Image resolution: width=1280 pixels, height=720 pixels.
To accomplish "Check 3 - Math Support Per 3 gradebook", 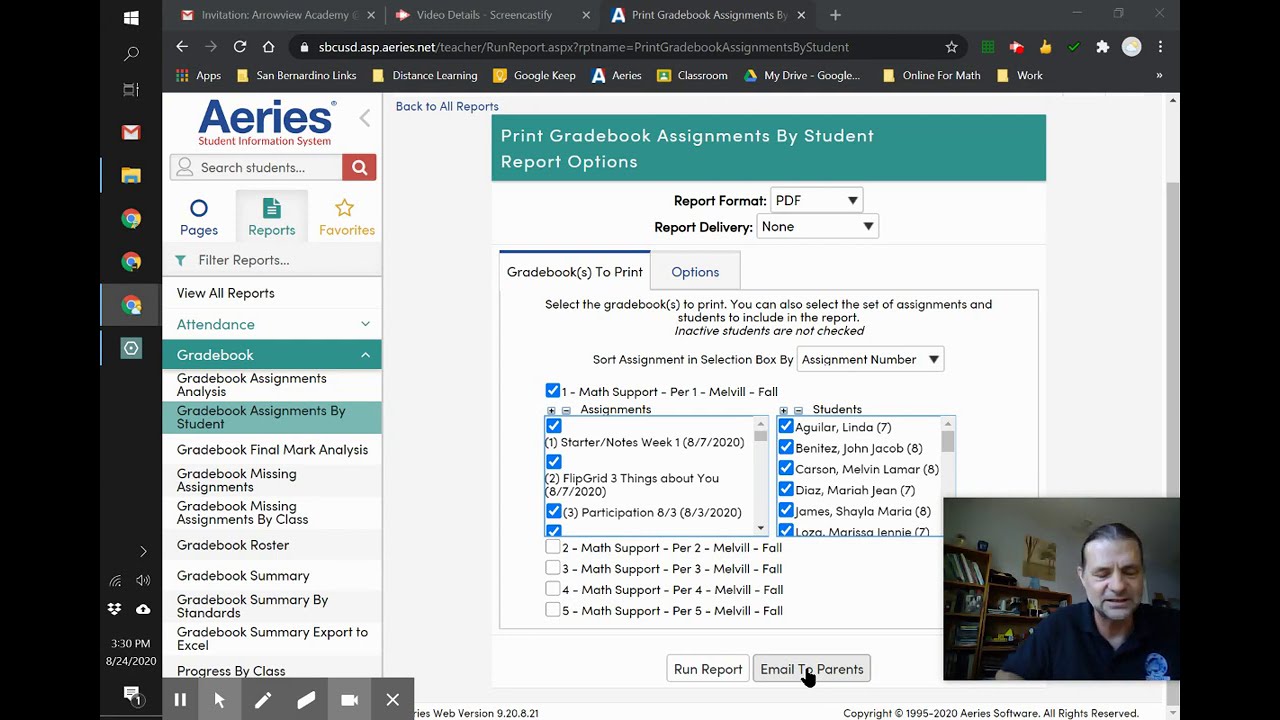I will (553, 568).
